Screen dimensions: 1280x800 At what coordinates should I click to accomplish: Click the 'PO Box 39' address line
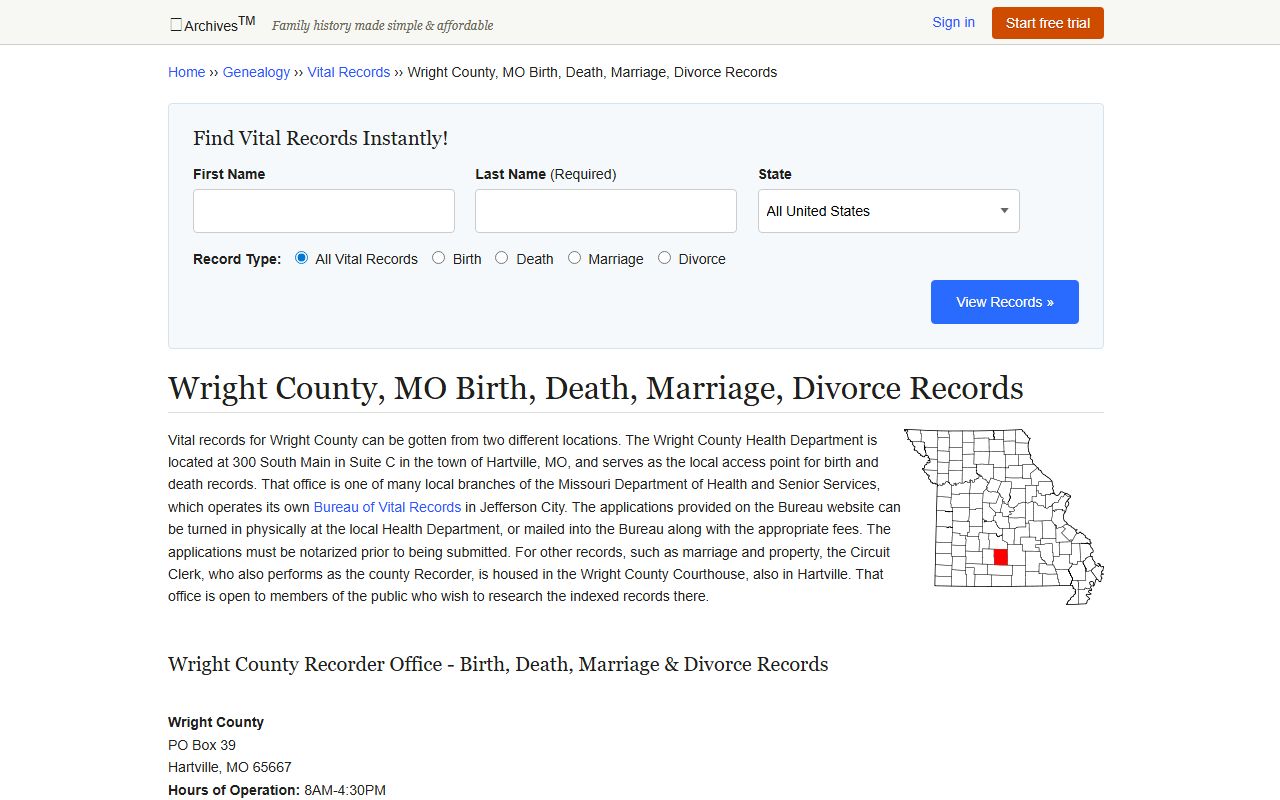point(202,745)
